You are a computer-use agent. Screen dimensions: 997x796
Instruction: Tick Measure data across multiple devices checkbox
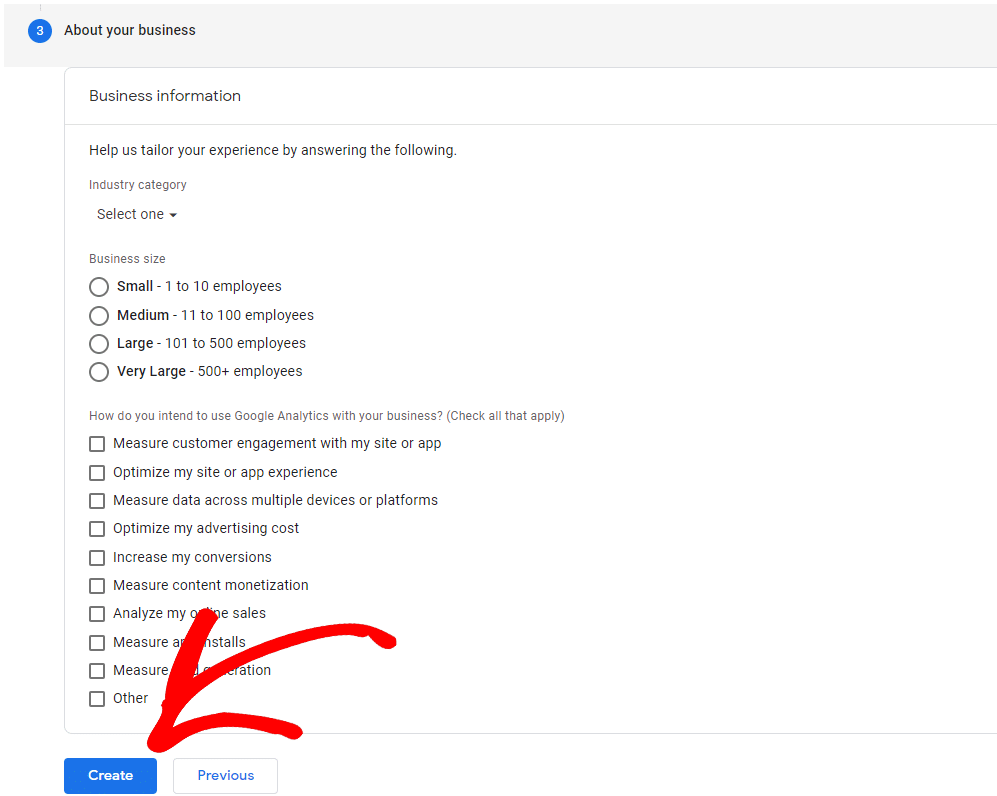[97, 501]
